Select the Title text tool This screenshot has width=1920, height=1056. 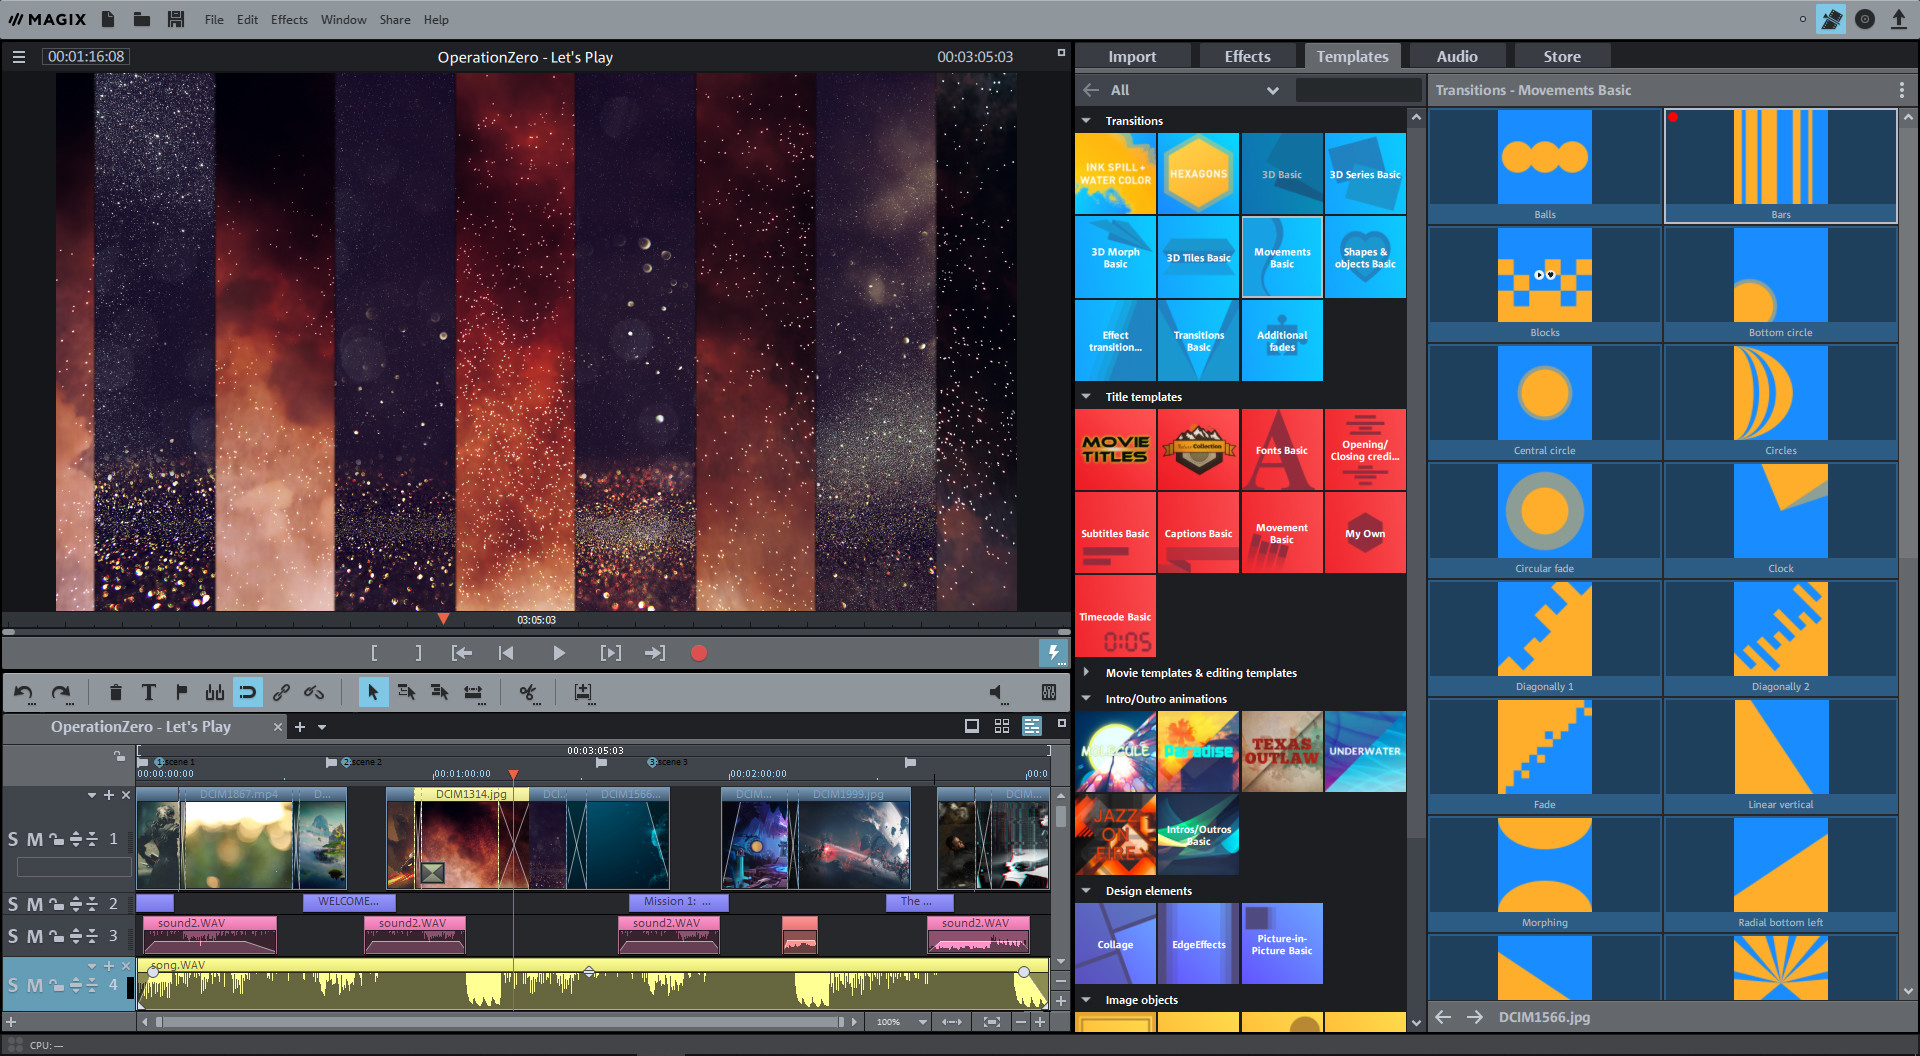coord(149,692)
